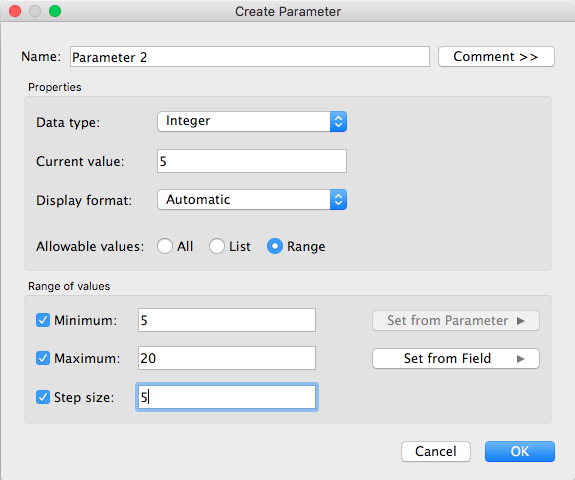Expand the Set from Field menu
Viewport: 575px width, 480px height.
[x=456, y=358]
